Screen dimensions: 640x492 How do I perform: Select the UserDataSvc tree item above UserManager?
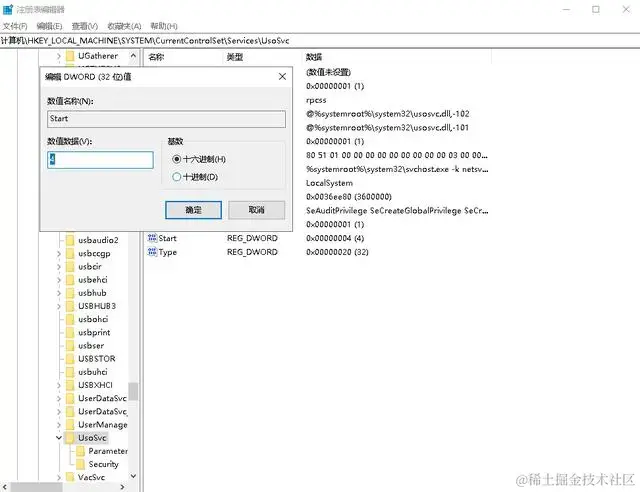pyautogui.click(x=102, y=411)
